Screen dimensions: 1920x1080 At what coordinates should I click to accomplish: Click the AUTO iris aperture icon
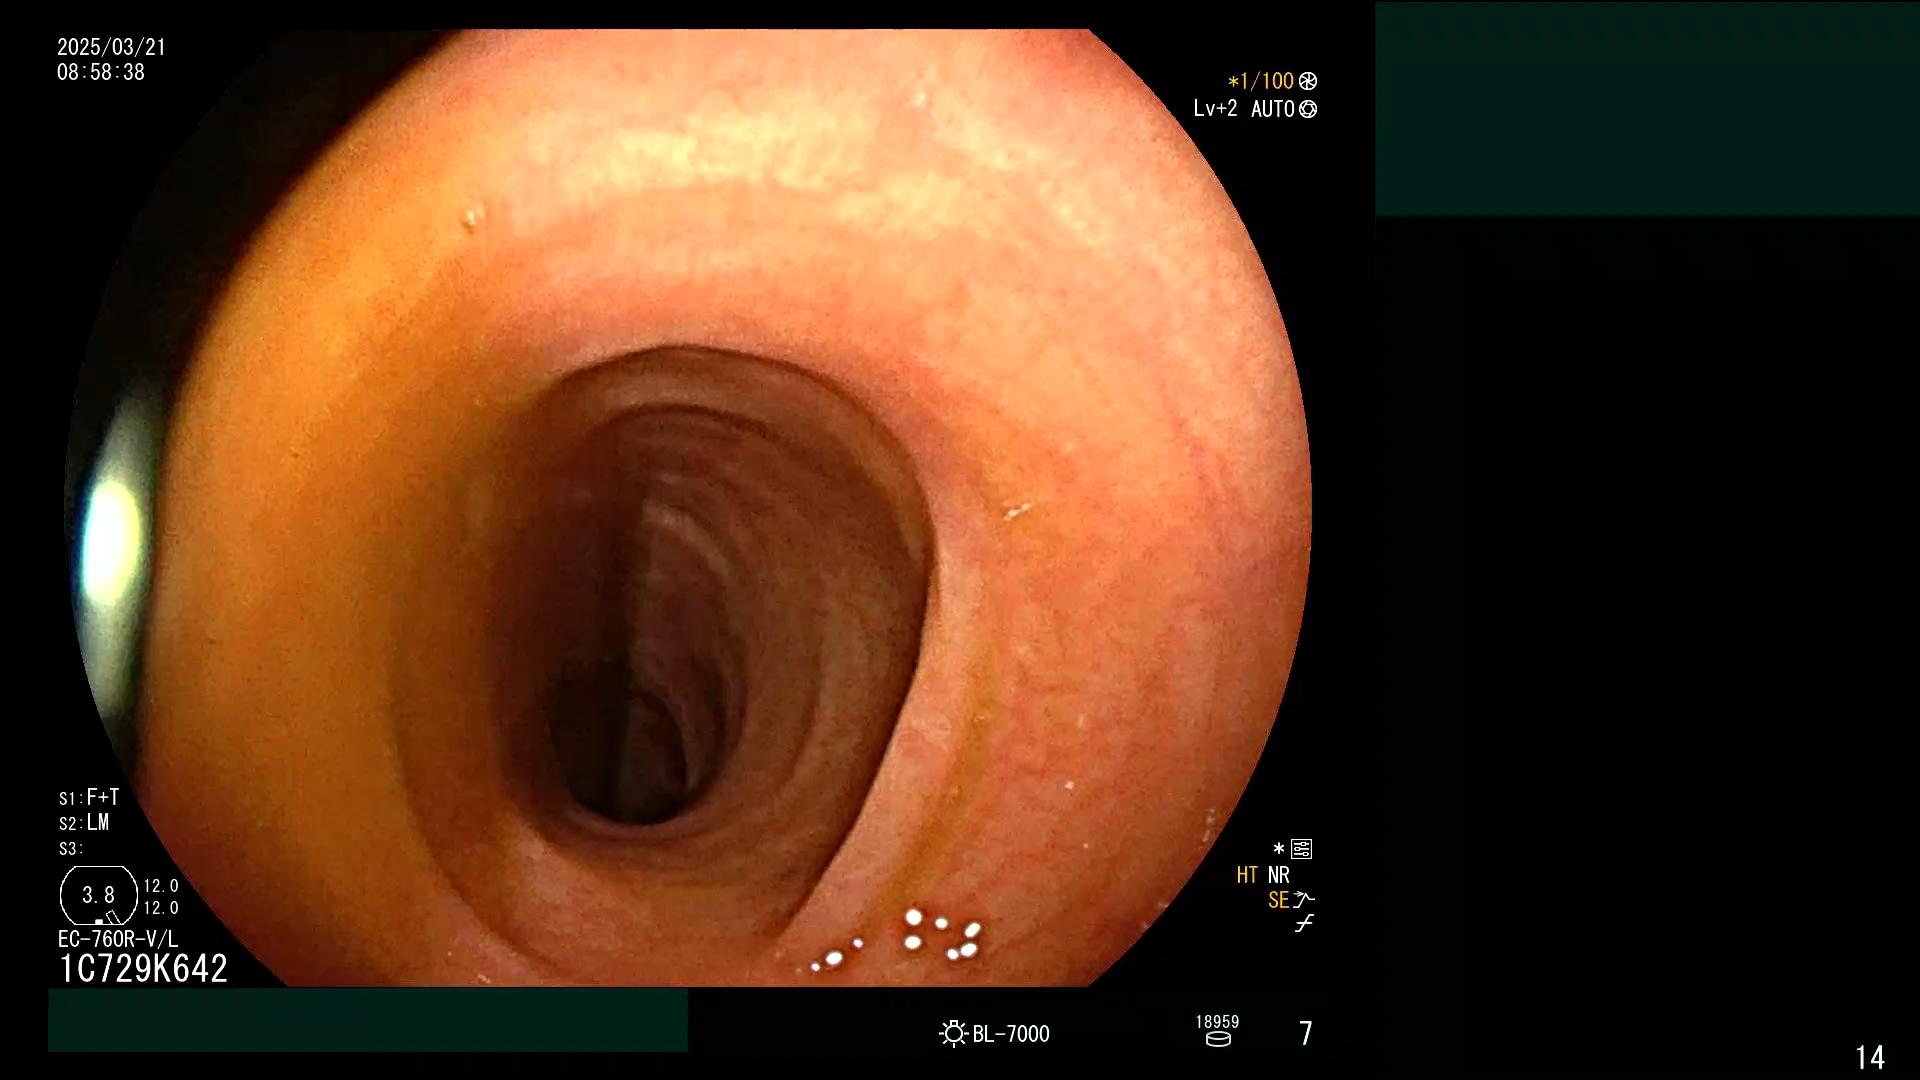[1308, 109]
